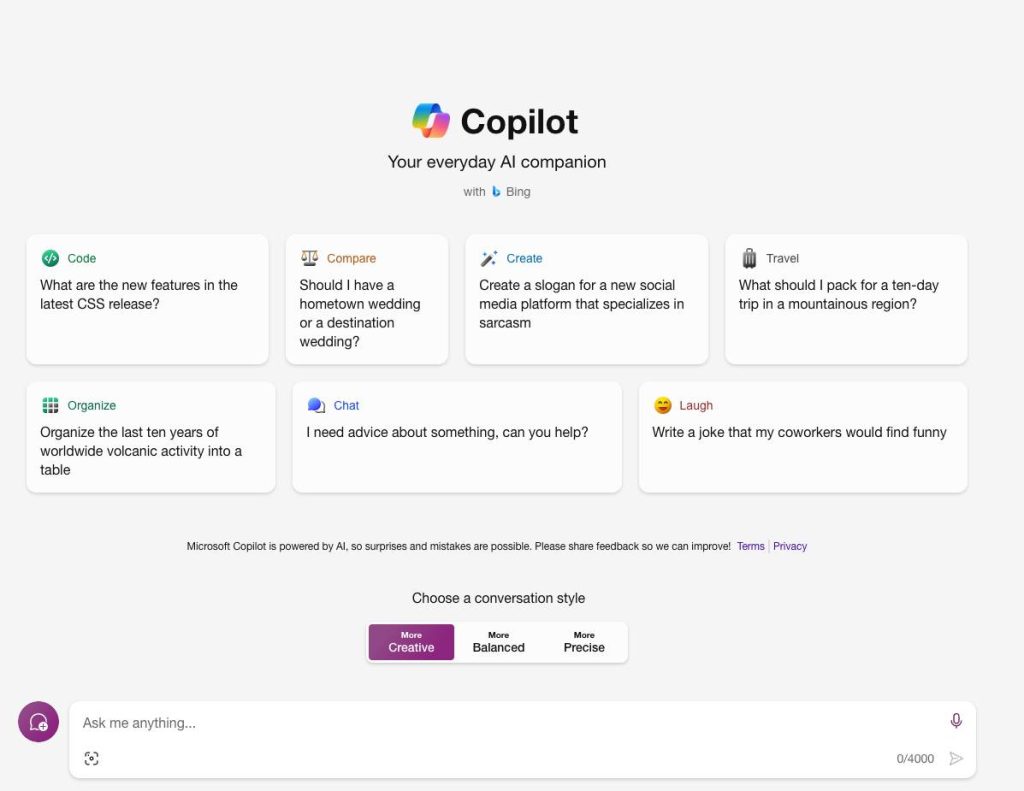This screenshot has height=791, width=1024.
Task: Open visual search with the camera icon
Action: point(91,758)
